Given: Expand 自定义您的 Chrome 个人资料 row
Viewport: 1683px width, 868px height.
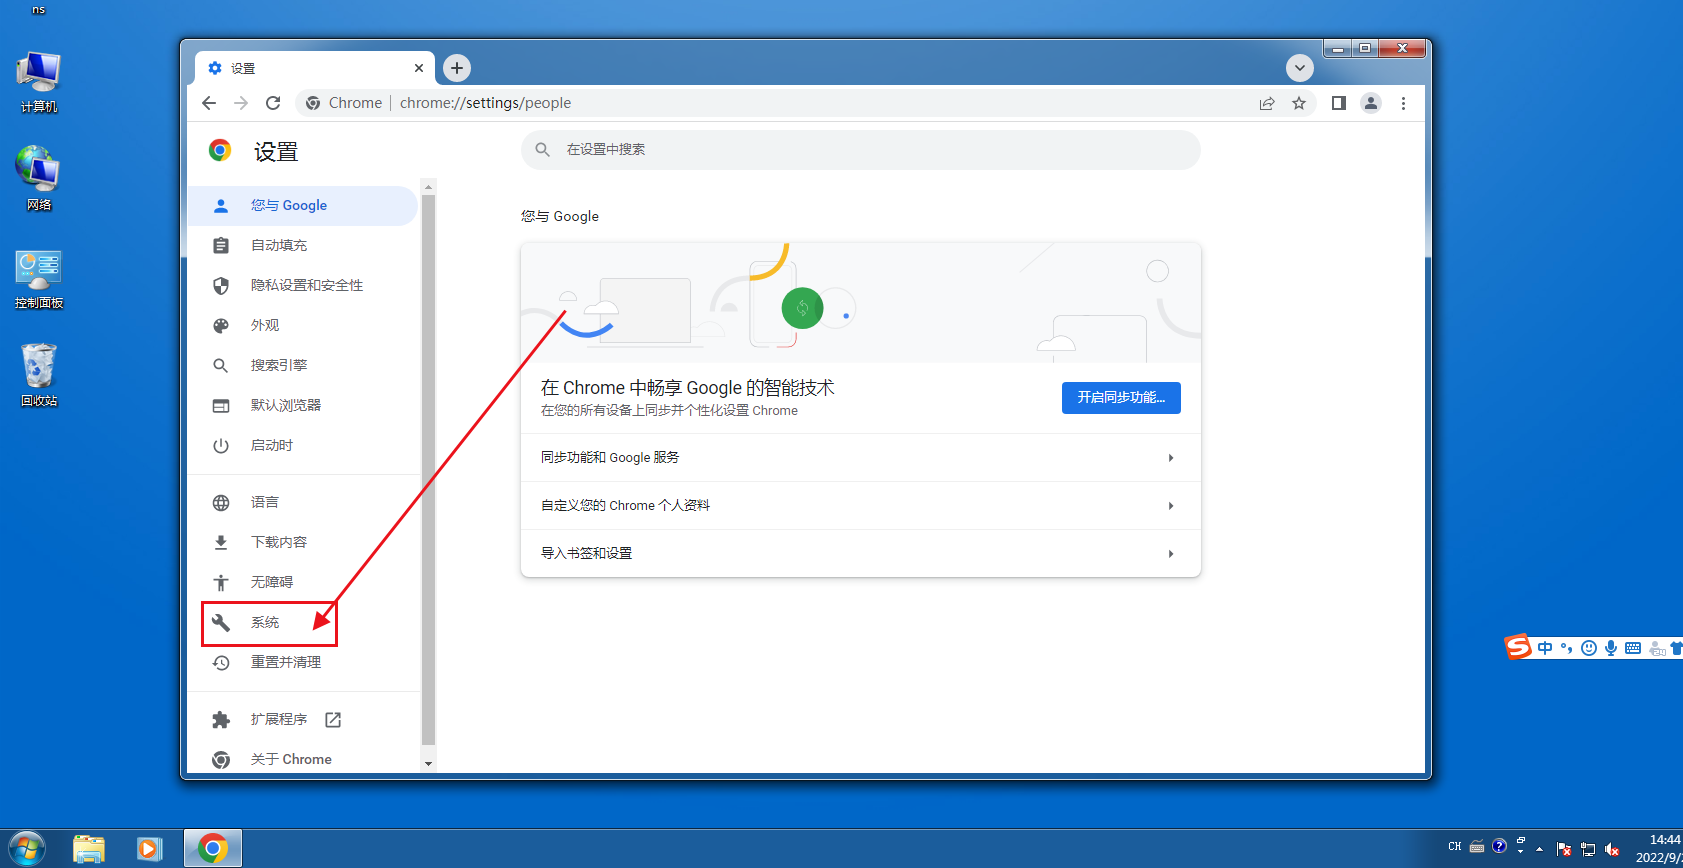Looking at the screenshot, I should click(860, 505).
